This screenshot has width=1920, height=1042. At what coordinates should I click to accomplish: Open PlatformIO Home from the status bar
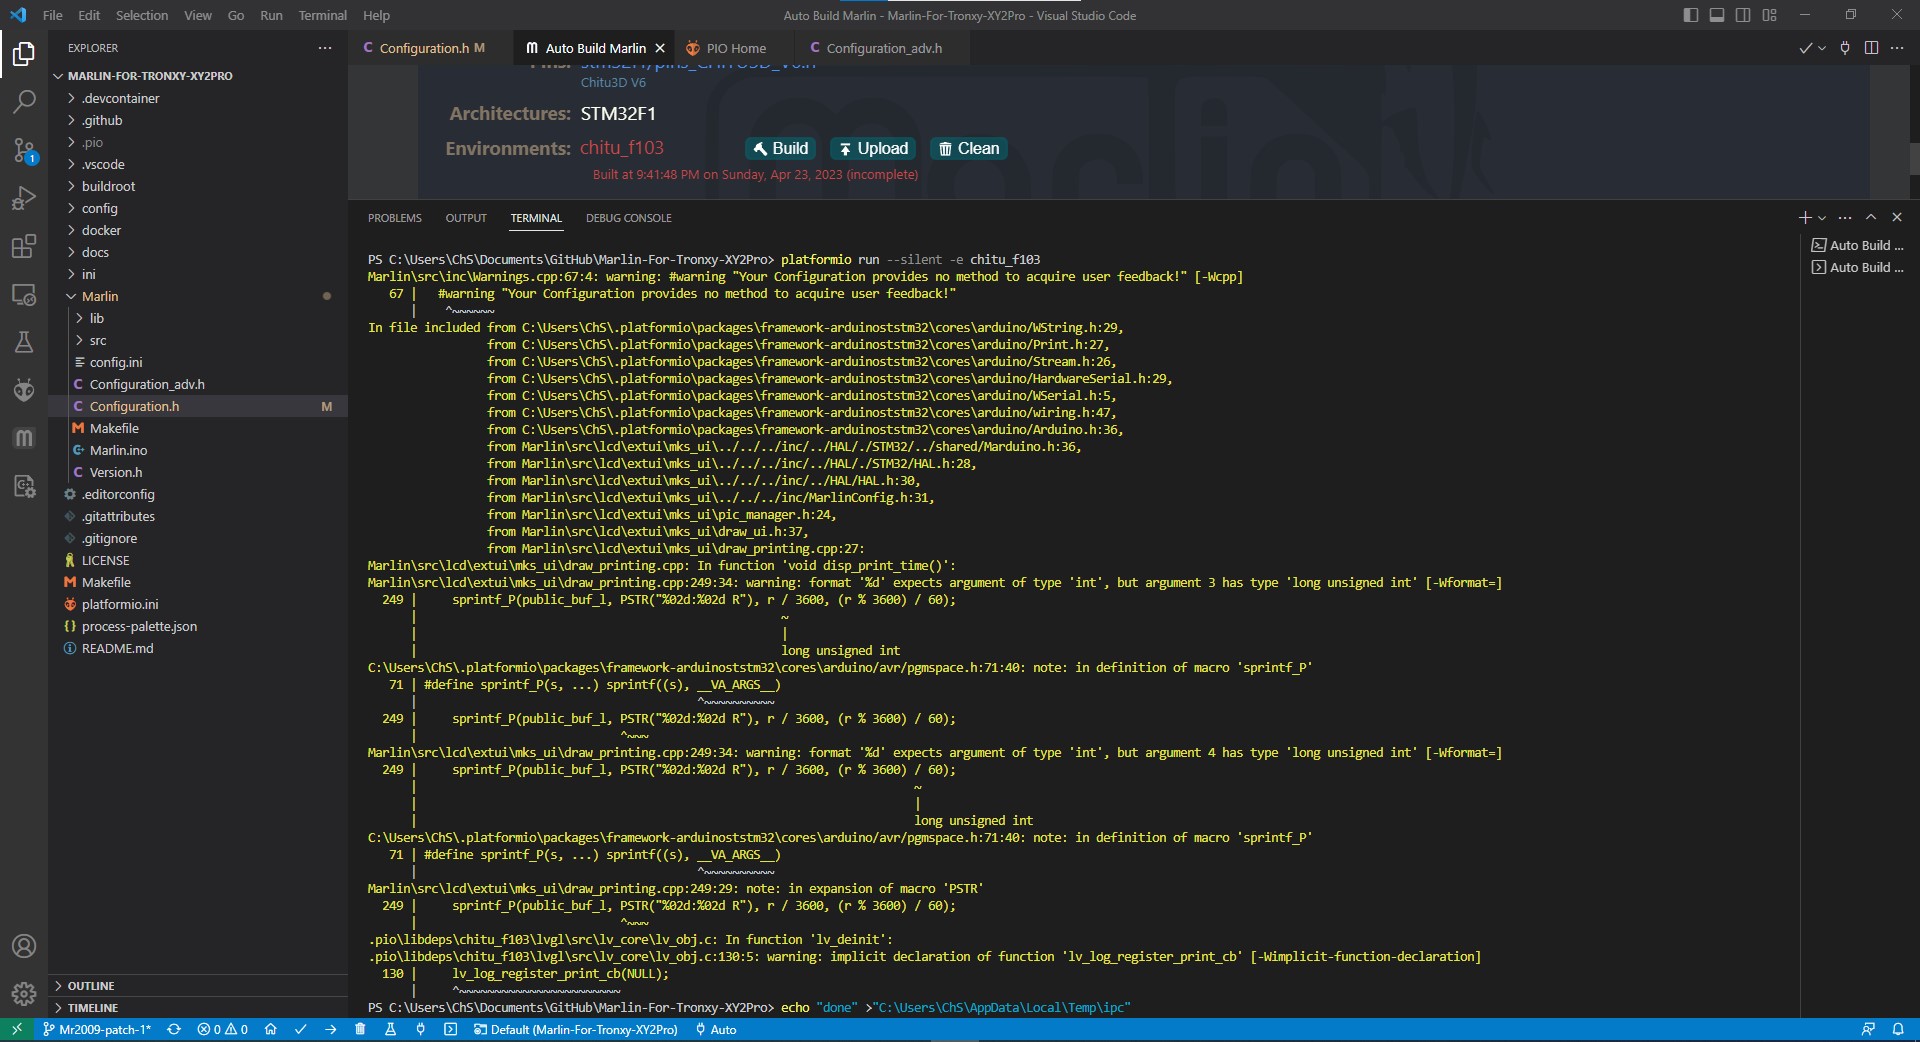[271, 1030]
